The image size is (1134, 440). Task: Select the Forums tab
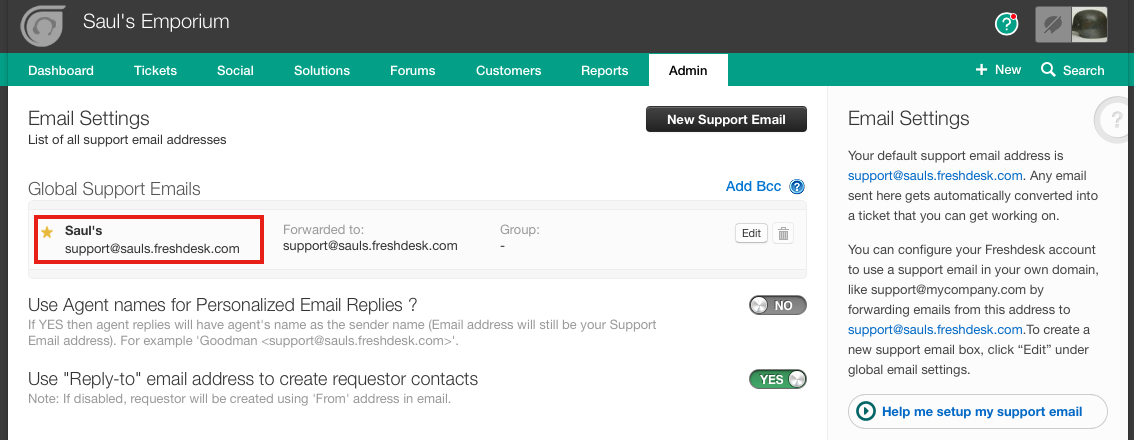tap(412, 70)
